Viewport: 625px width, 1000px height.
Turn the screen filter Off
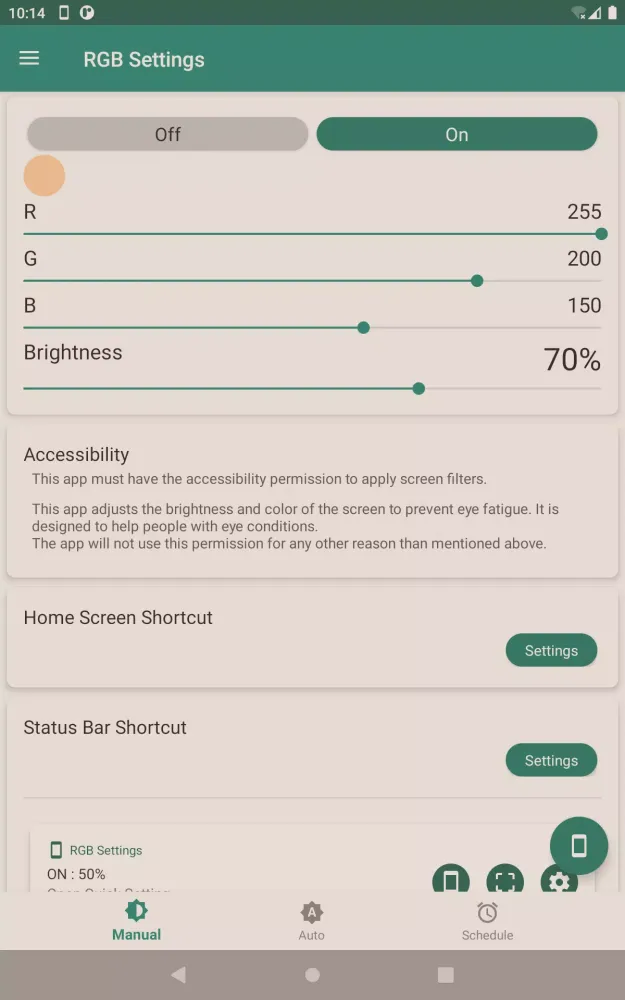pyautogui.click(x=167, y=134)
